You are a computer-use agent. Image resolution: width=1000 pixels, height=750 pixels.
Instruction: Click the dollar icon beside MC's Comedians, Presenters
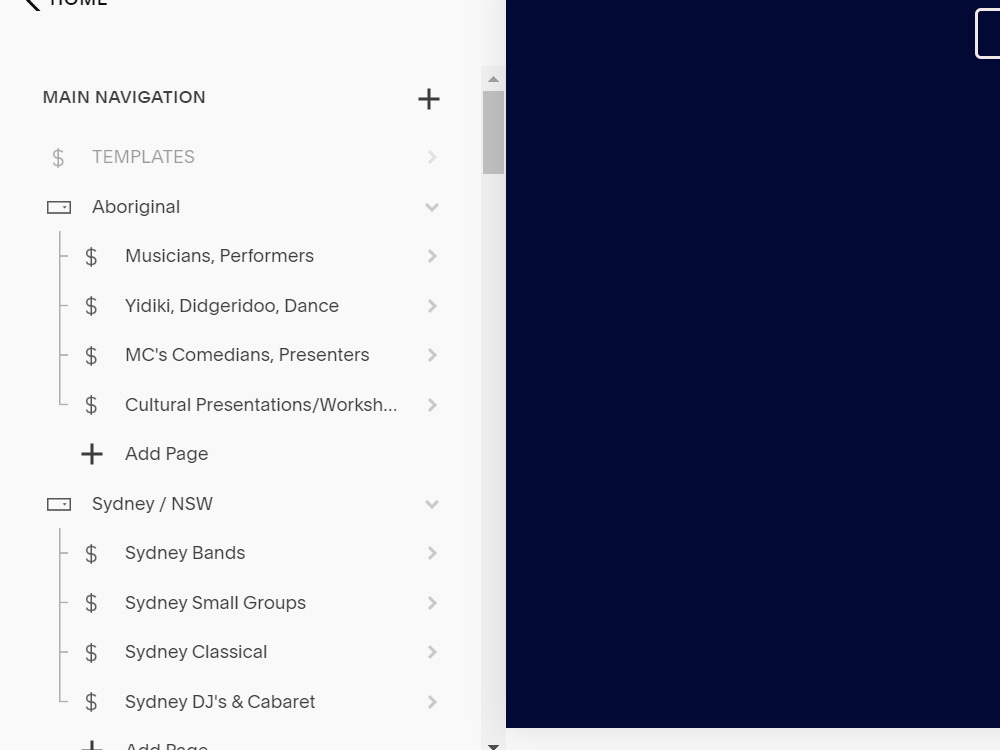pyautogui.click(x=91, y=355)
